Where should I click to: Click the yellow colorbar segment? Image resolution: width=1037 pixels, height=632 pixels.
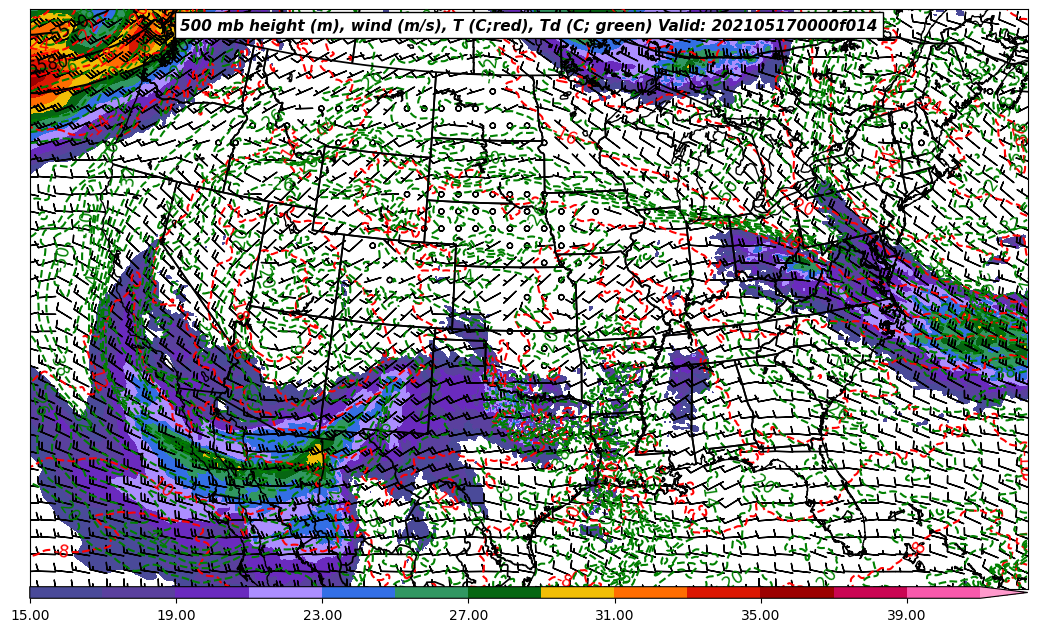(x=577, y=592)
